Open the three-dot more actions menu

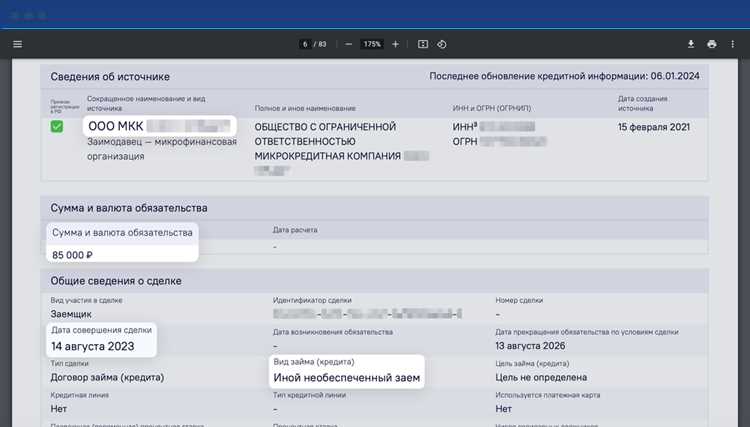click(x=732, y=44)
